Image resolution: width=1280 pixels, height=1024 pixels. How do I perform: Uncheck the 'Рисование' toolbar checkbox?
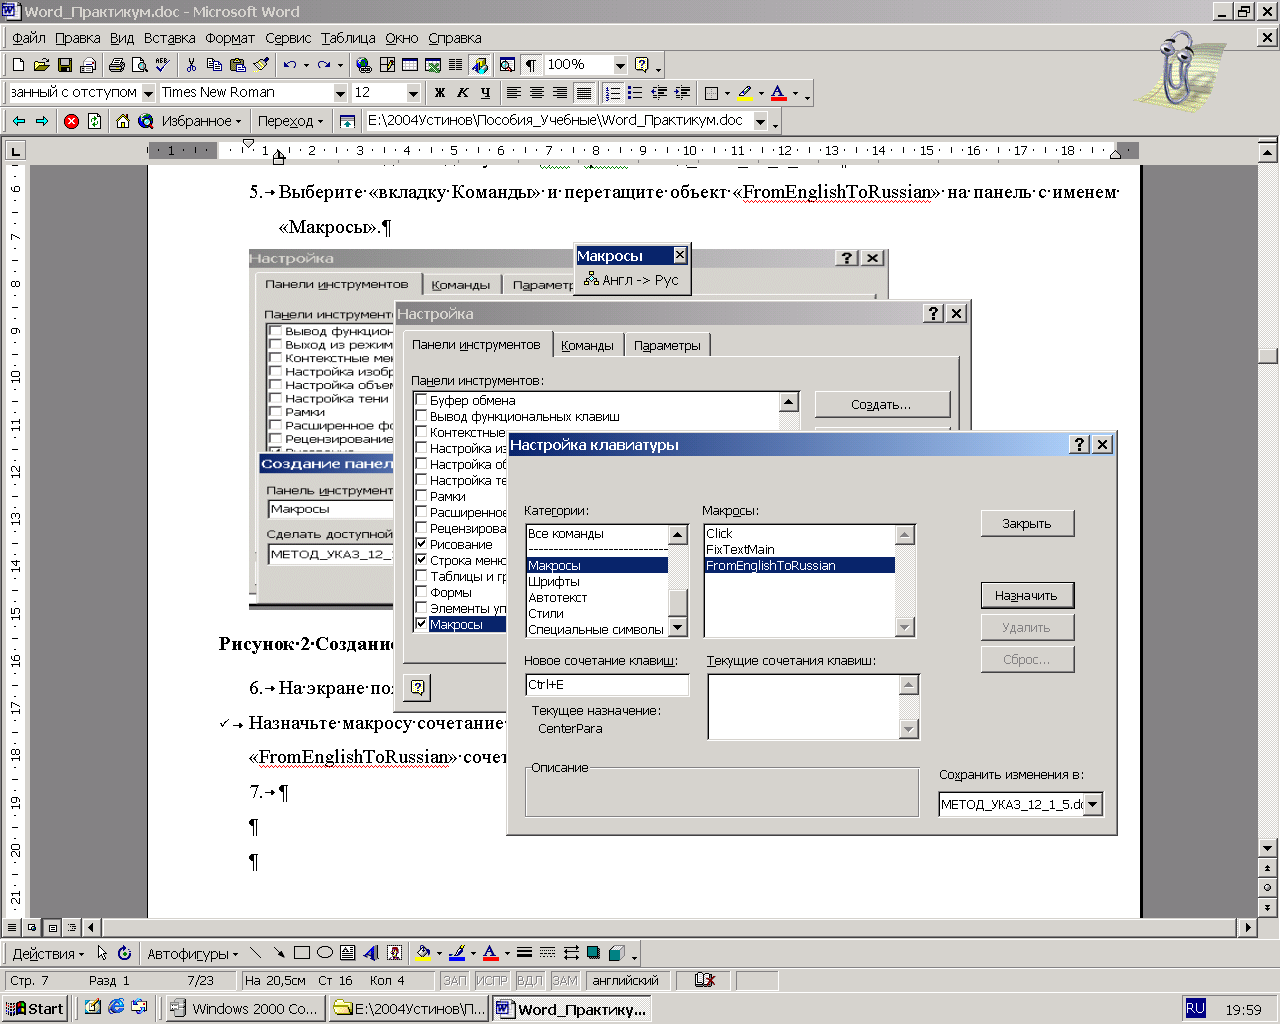tap(421, 544)
